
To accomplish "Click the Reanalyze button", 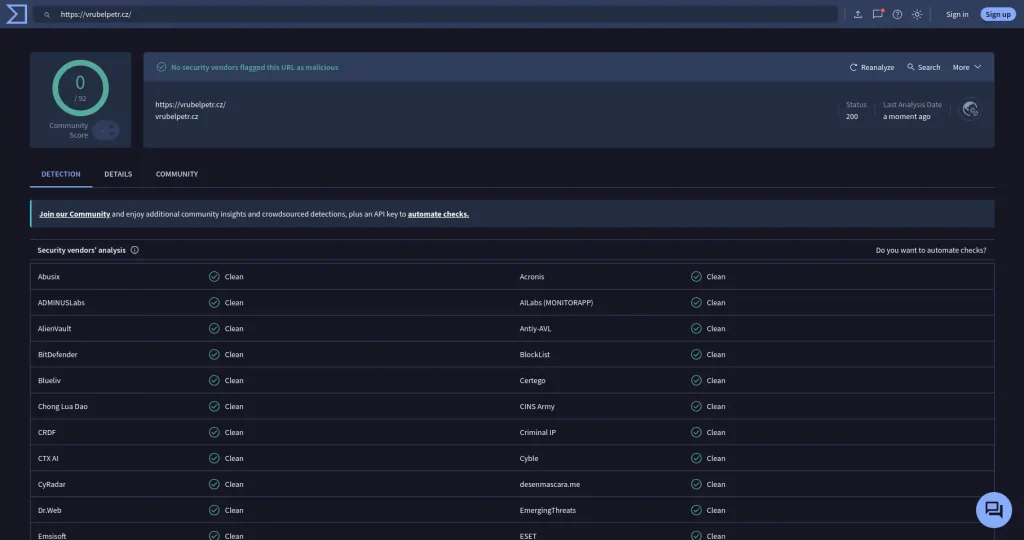I will (x=872, y=67).
